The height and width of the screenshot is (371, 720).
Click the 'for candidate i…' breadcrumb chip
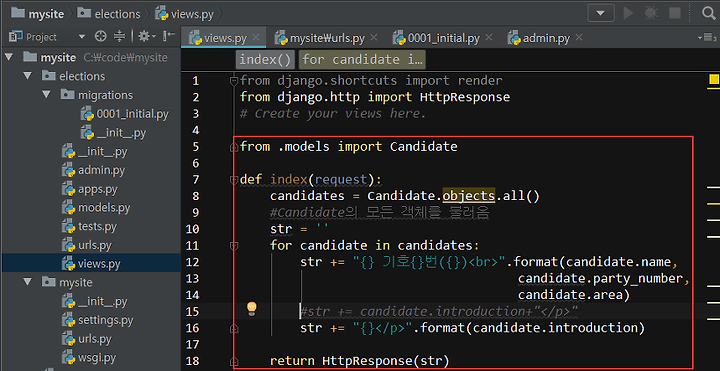coord(362,60)
